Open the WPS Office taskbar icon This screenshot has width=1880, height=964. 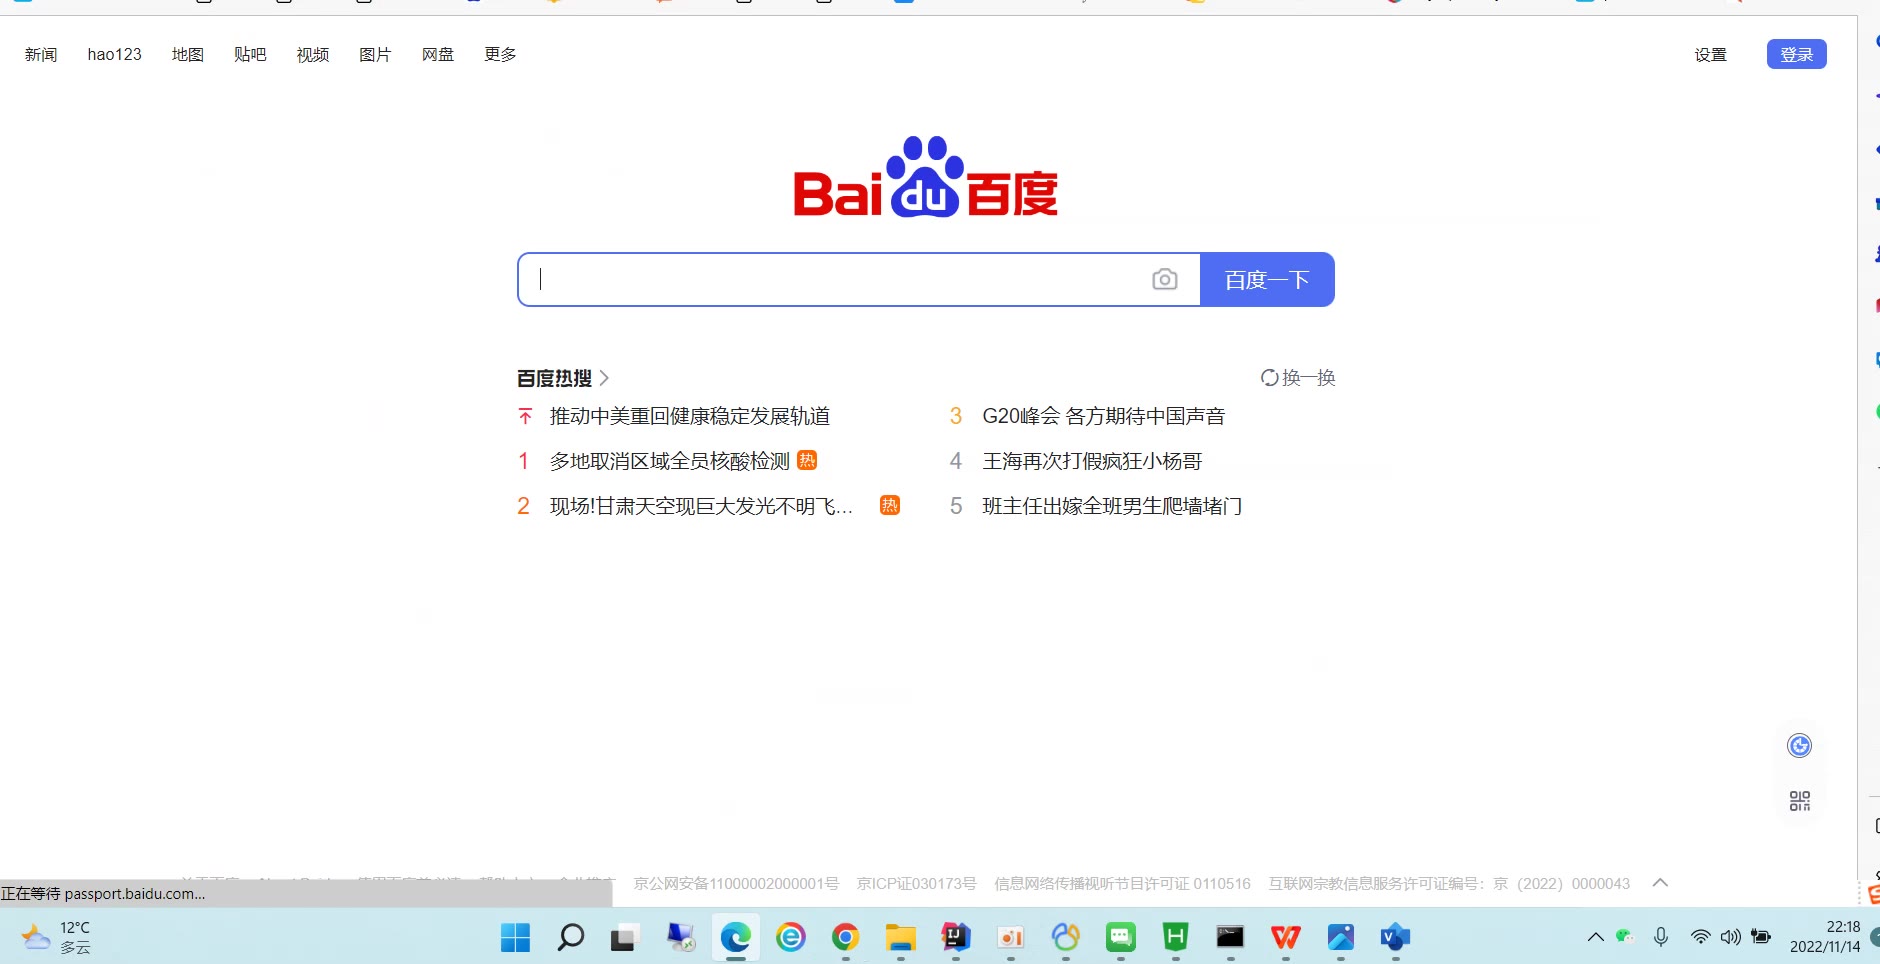1285,937
